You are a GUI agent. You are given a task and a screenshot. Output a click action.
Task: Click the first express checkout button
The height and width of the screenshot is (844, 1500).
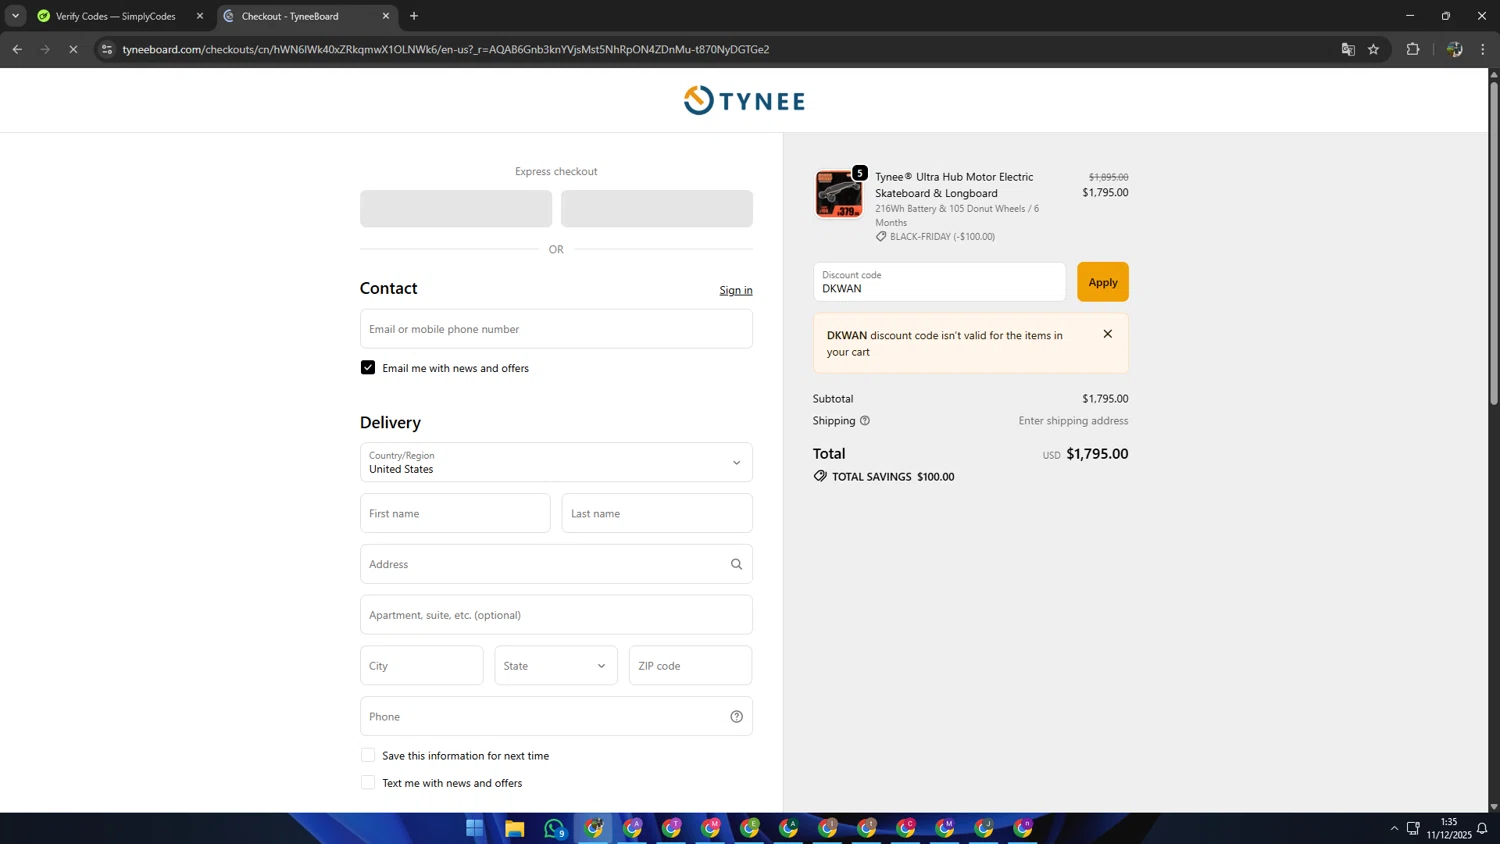click(456, 209)
